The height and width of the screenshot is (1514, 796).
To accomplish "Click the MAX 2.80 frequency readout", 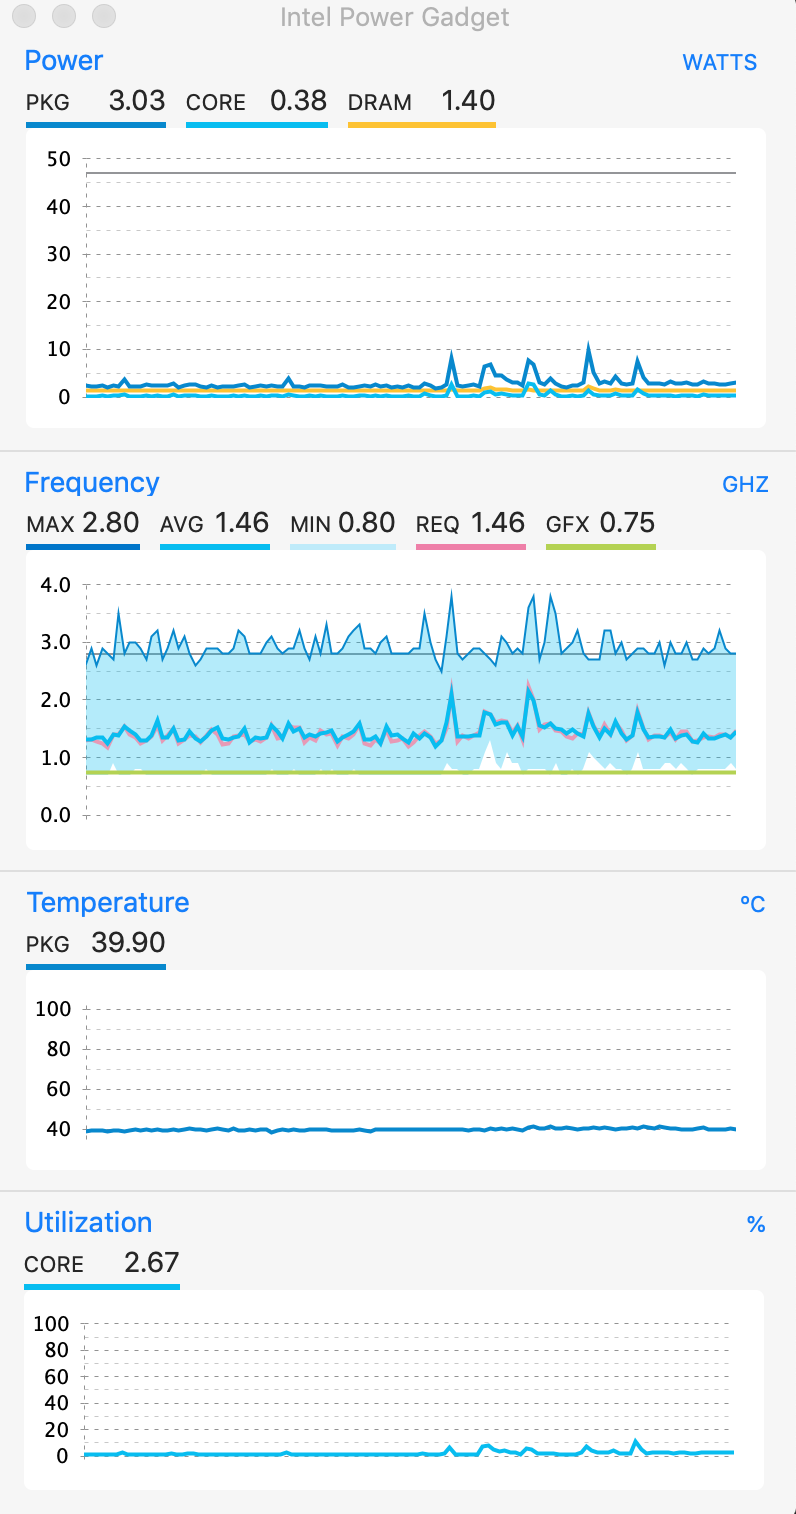I will (83, 523).
